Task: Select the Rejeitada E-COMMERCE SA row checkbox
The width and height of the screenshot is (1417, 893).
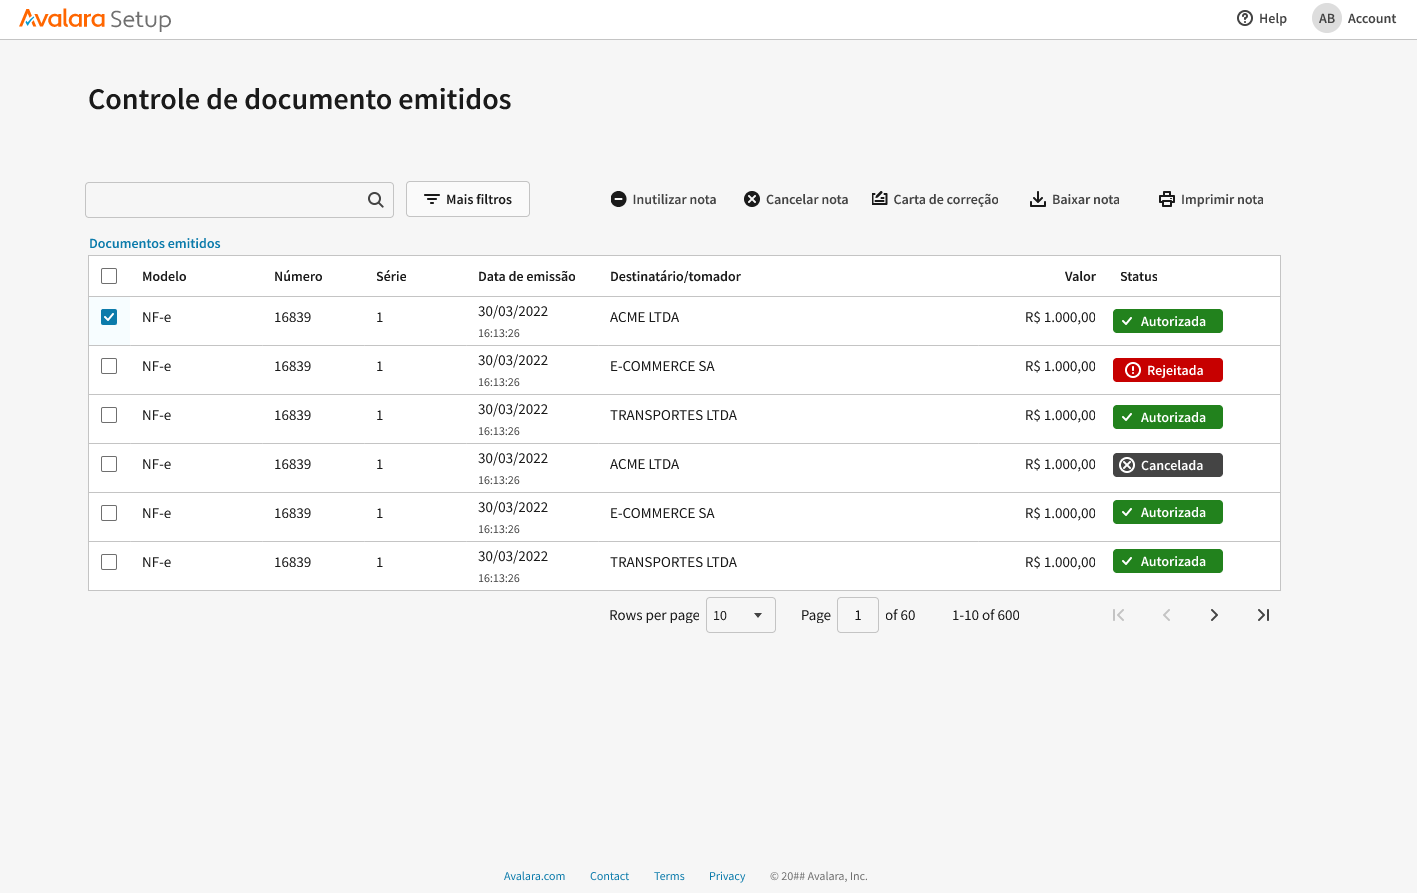Action: coord(109,366)
